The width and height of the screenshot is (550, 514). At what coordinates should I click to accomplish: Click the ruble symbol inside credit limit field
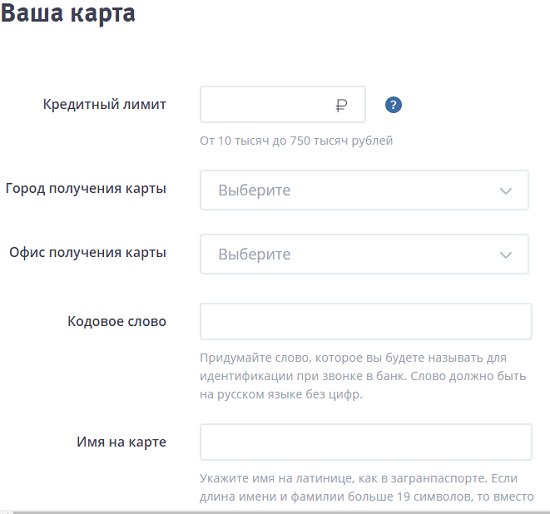(x=341, y=105)
